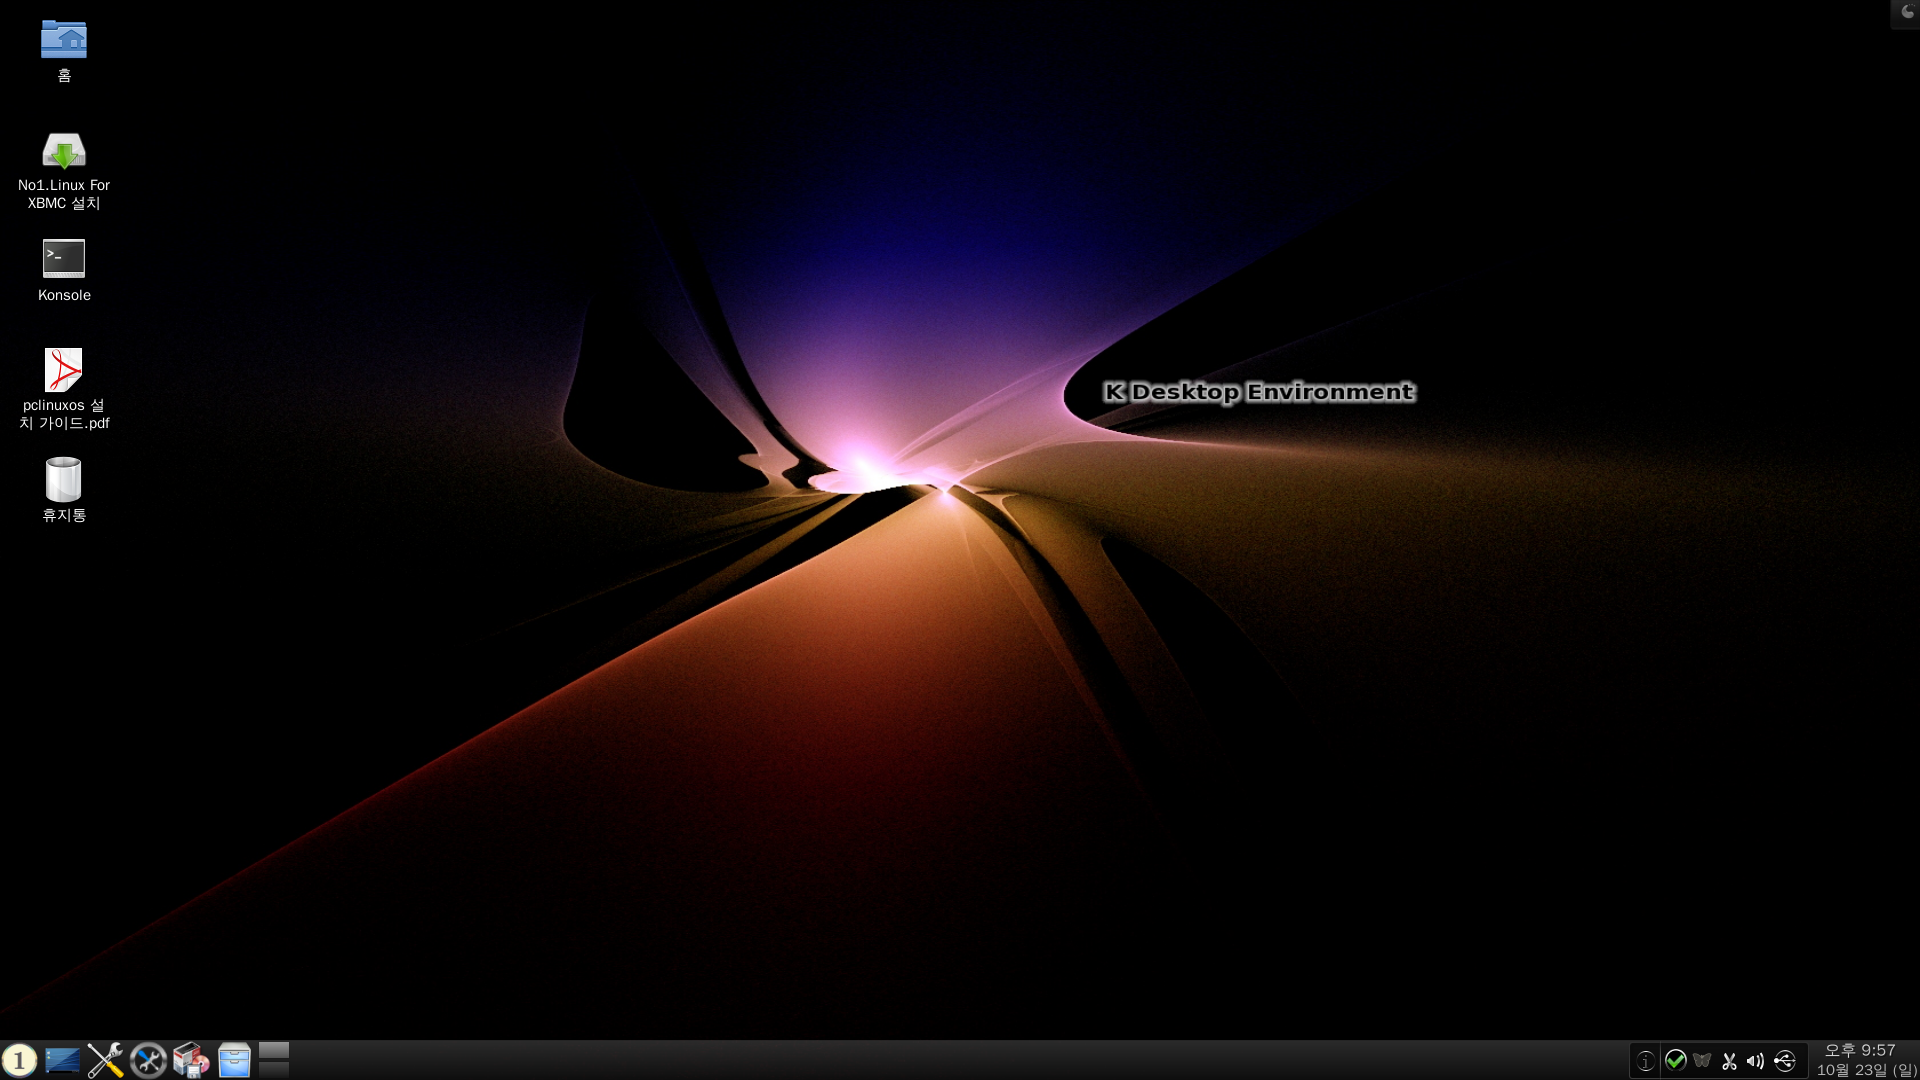Open the 홈 home folder icon
Screen dimensions: 1920x1080
(x=64, y=41)
